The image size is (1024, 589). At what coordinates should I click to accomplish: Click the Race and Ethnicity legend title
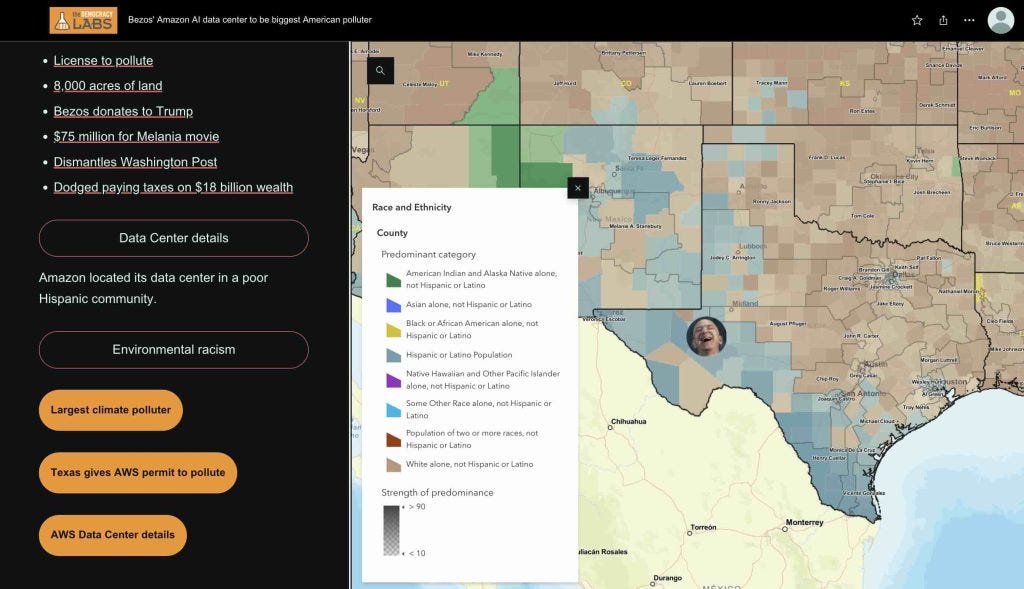411,208
